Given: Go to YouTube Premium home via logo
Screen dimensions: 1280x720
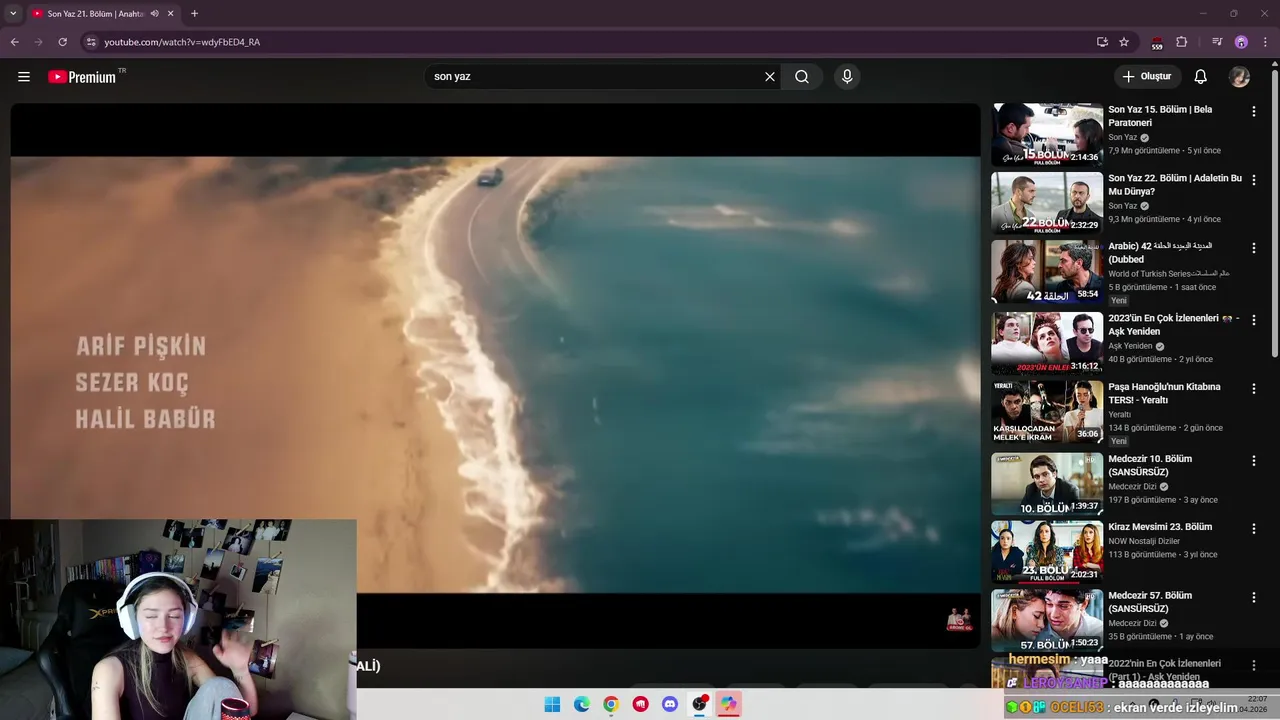Looking at the screenshot, I should click(x=82, y=77).
